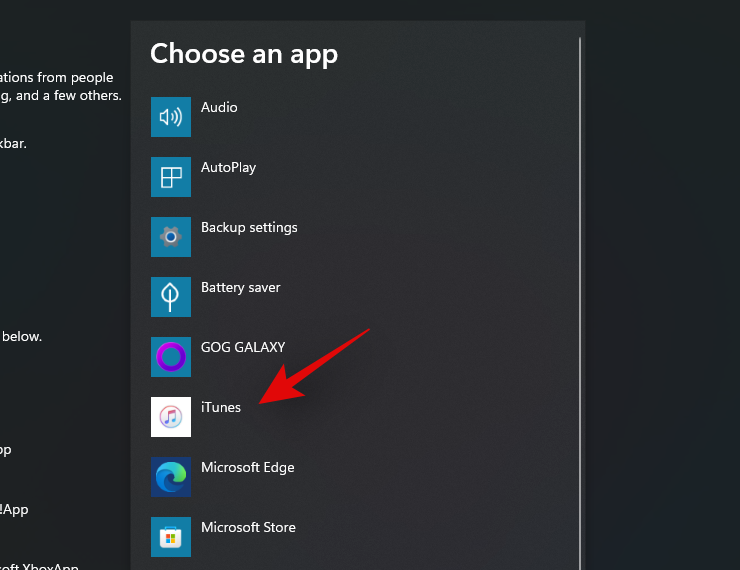
Task: Click the app list vertical scrollbar
Action: [579, 300]
